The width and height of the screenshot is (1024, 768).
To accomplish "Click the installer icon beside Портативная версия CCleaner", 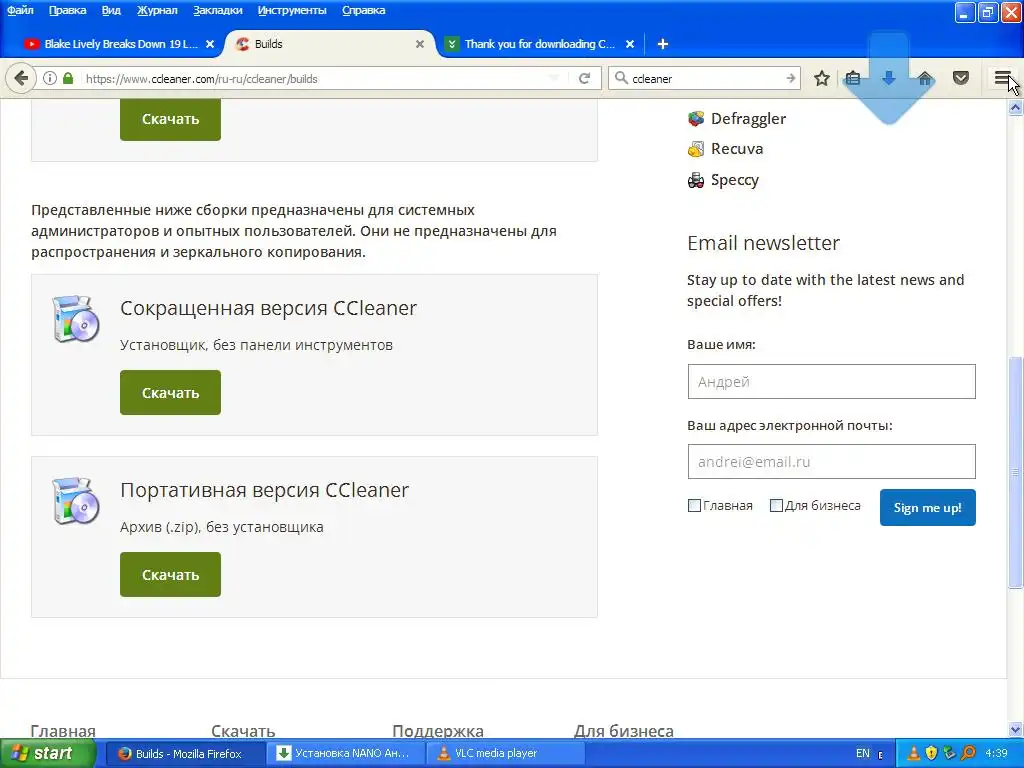I will point(76,501).
